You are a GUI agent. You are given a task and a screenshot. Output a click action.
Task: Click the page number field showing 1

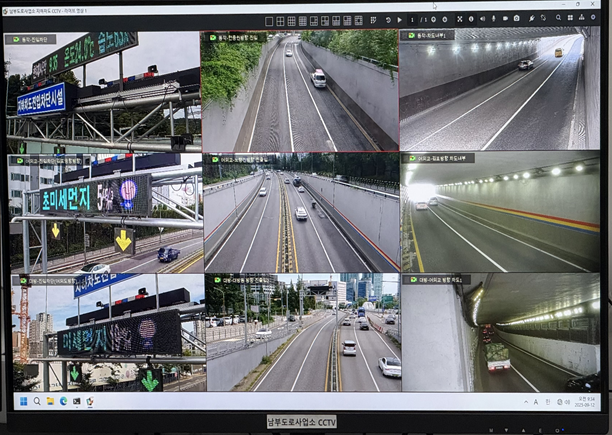click(411, 20)
